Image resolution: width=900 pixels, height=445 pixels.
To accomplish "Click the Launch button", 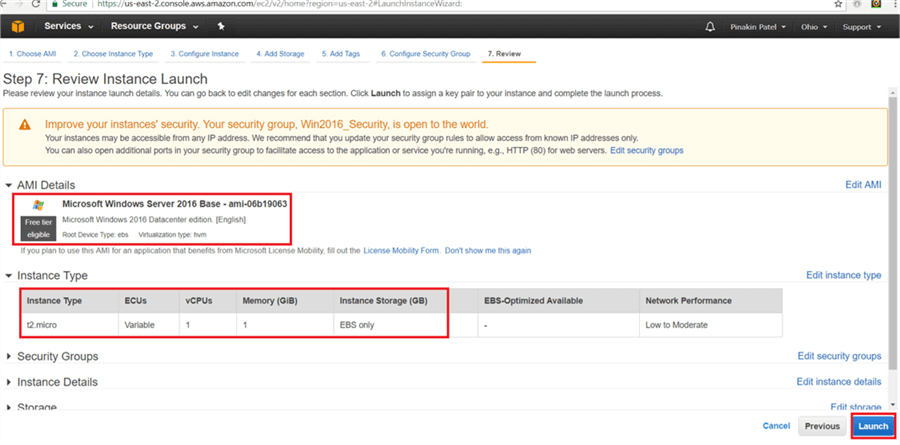I will pyautogui.click(x=873, y=426).
